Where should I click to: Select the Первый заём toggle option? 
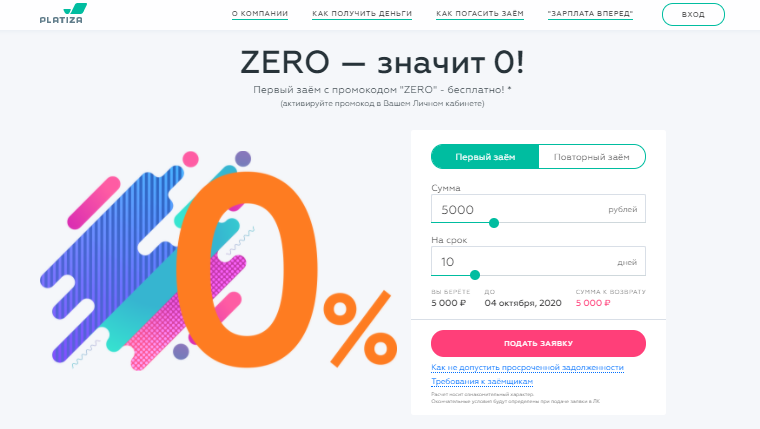click(485, 157)
